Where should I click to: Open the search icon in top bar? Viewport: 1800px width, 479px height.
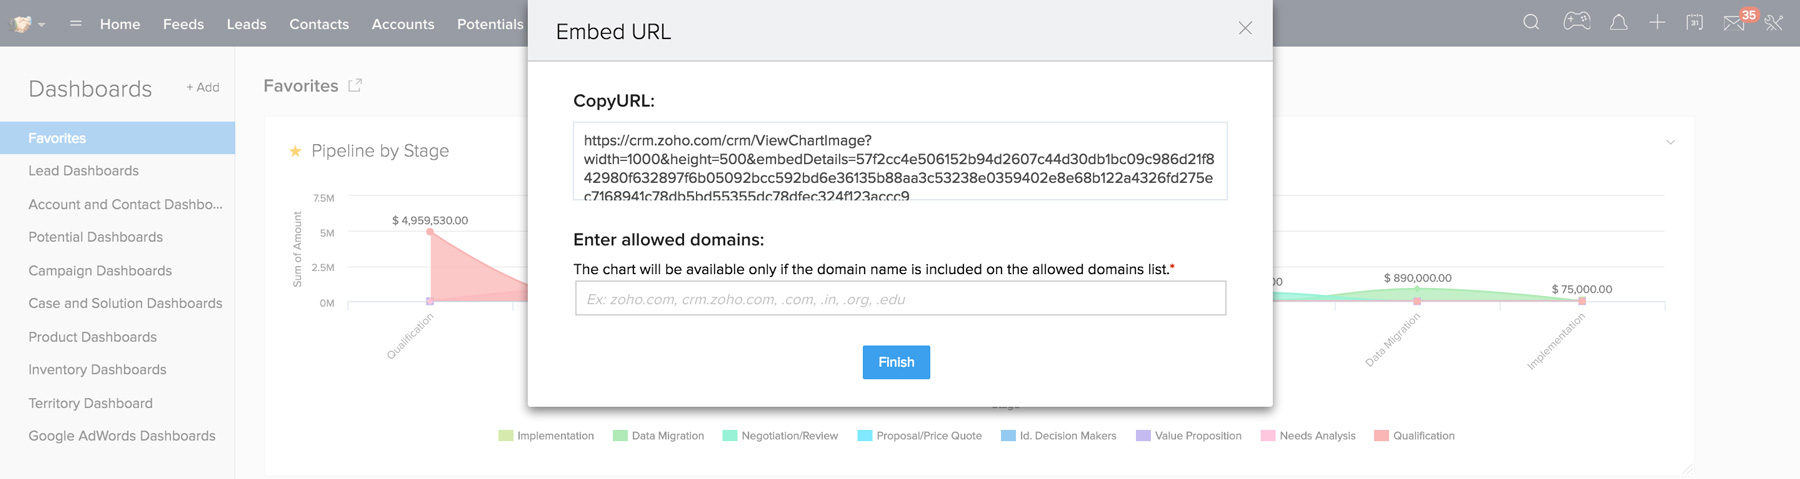coord(1531,22)
